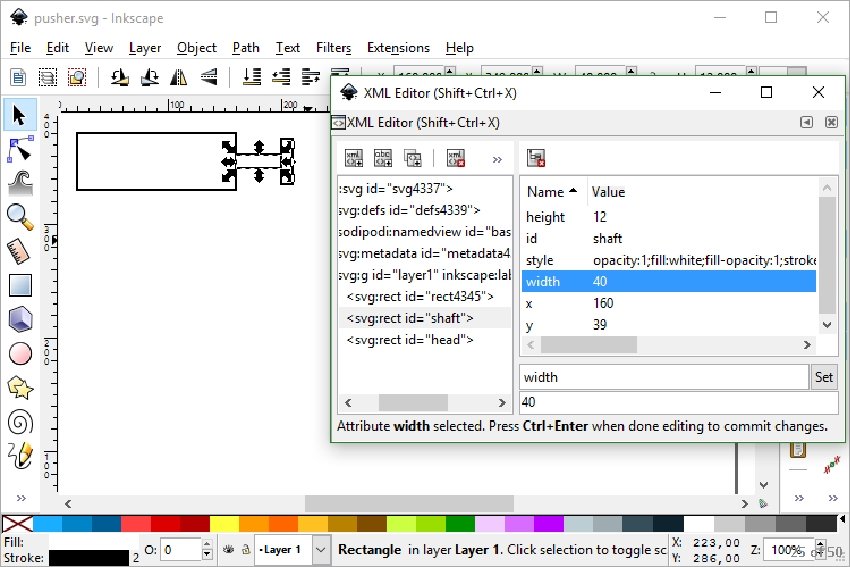Screen dimensions: 850x567
Task: Click the remove-color X swatch
Action: tap(17, 524)
